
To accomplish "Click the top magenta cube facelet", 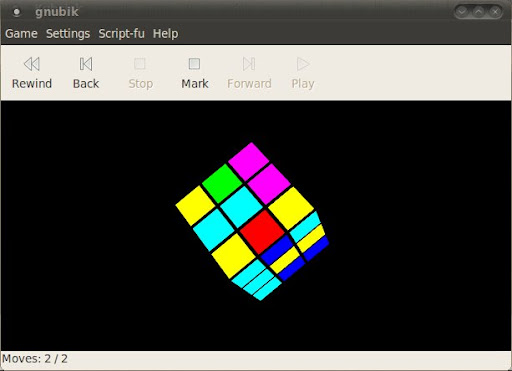I will 249,161.
